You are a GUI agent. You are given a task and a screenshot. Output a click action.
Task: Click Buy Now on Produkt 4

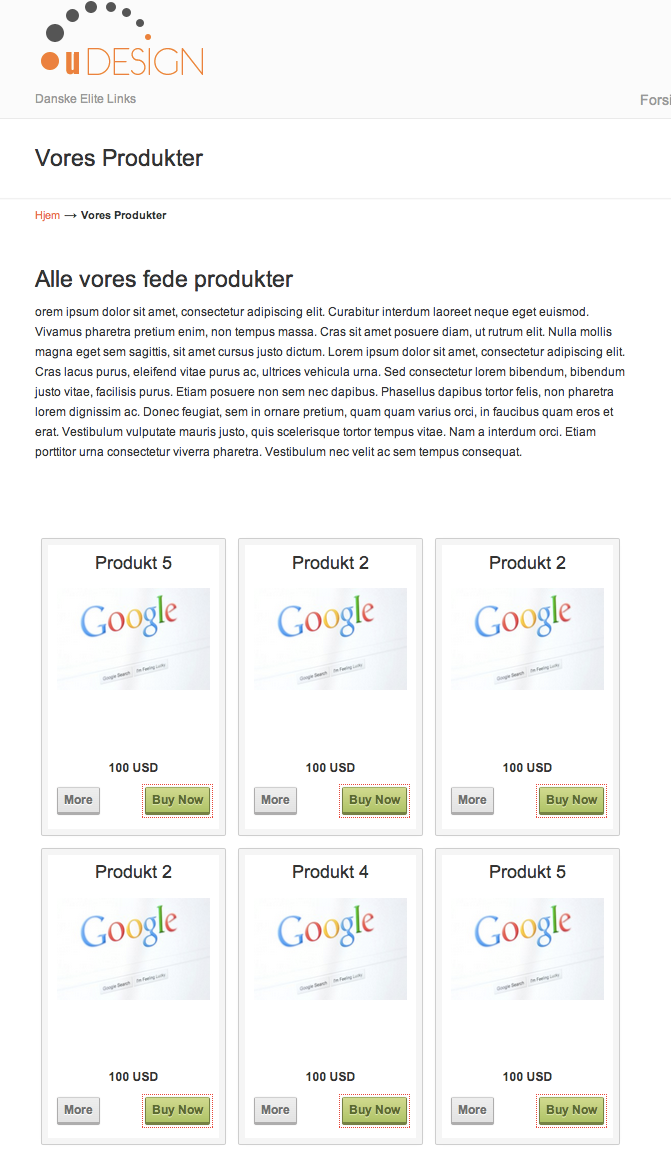(x=375, y=1110)
